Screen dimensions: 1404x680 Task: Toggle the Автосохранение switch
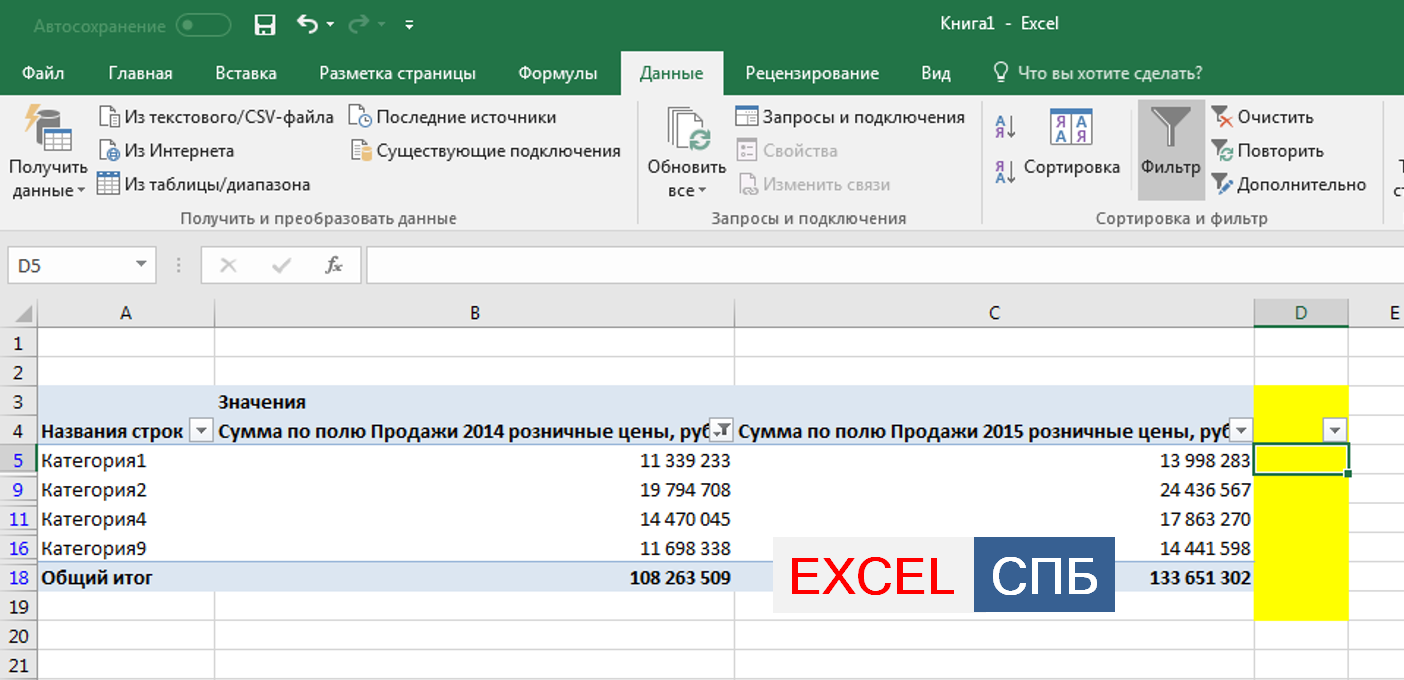[x=203, y=25]
